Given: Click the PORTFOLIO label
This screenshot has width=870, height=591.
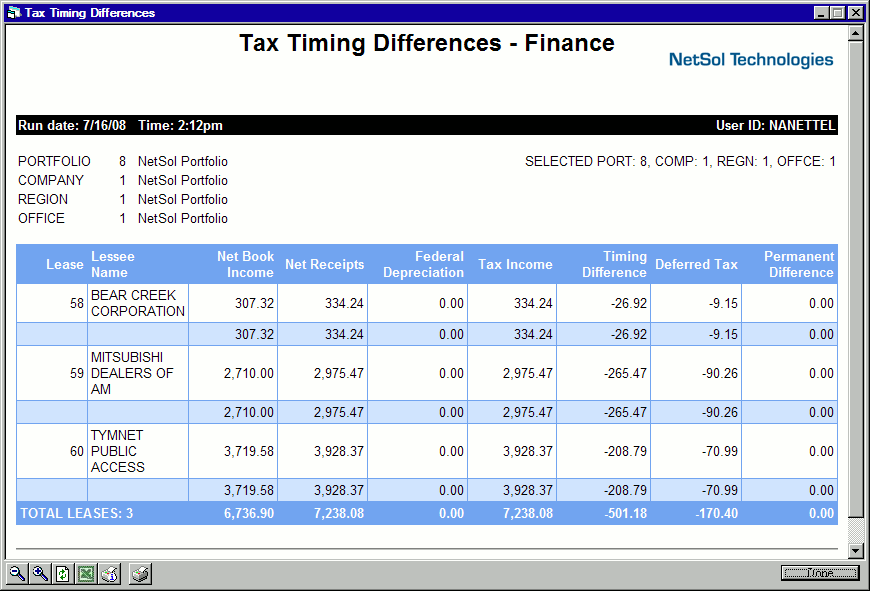Looking at the screenshot, I should [54, 161].
